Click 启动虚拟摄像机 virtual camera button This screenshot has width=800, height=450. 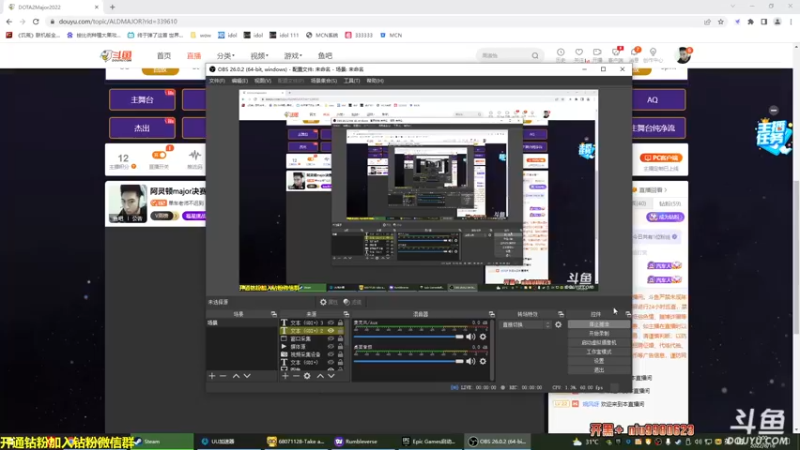pyautogui.click(x=599, y=343)
